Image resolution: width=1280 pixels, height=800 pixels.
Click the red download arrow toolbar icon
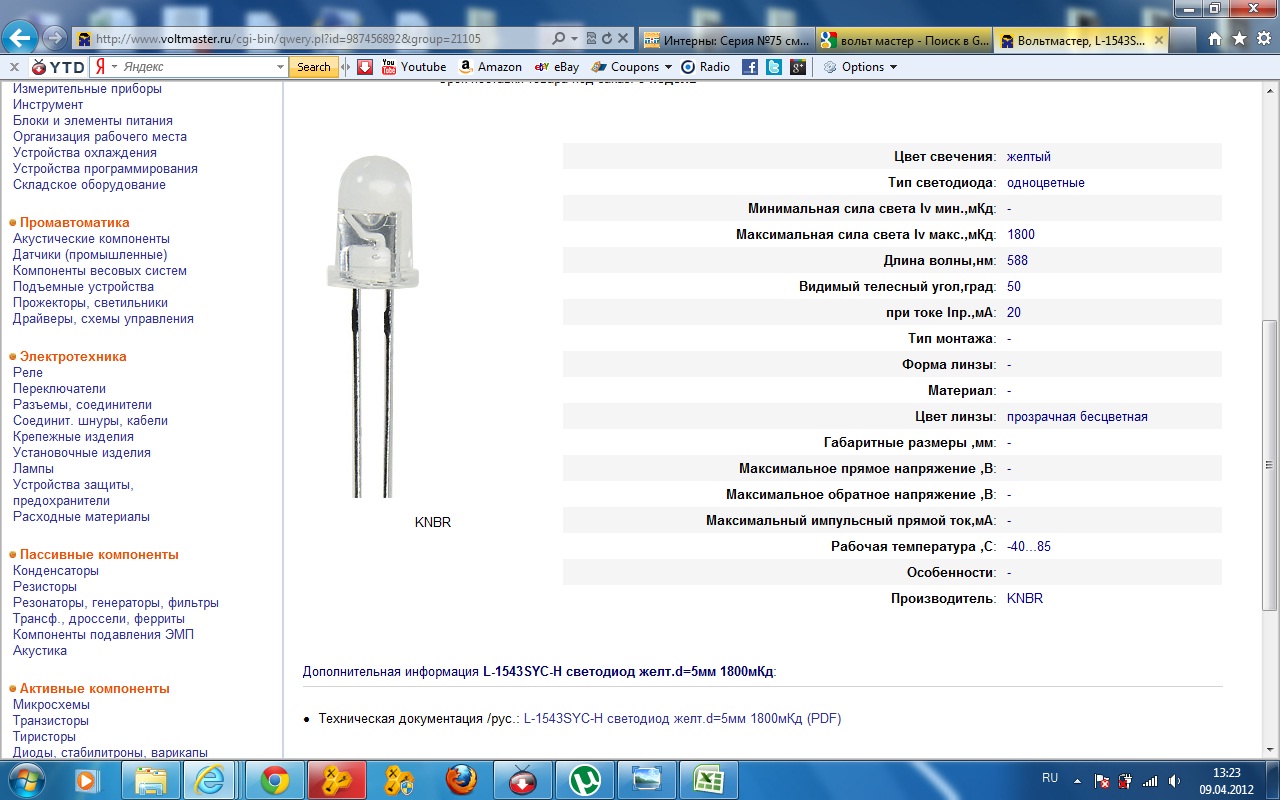(365, 67)
